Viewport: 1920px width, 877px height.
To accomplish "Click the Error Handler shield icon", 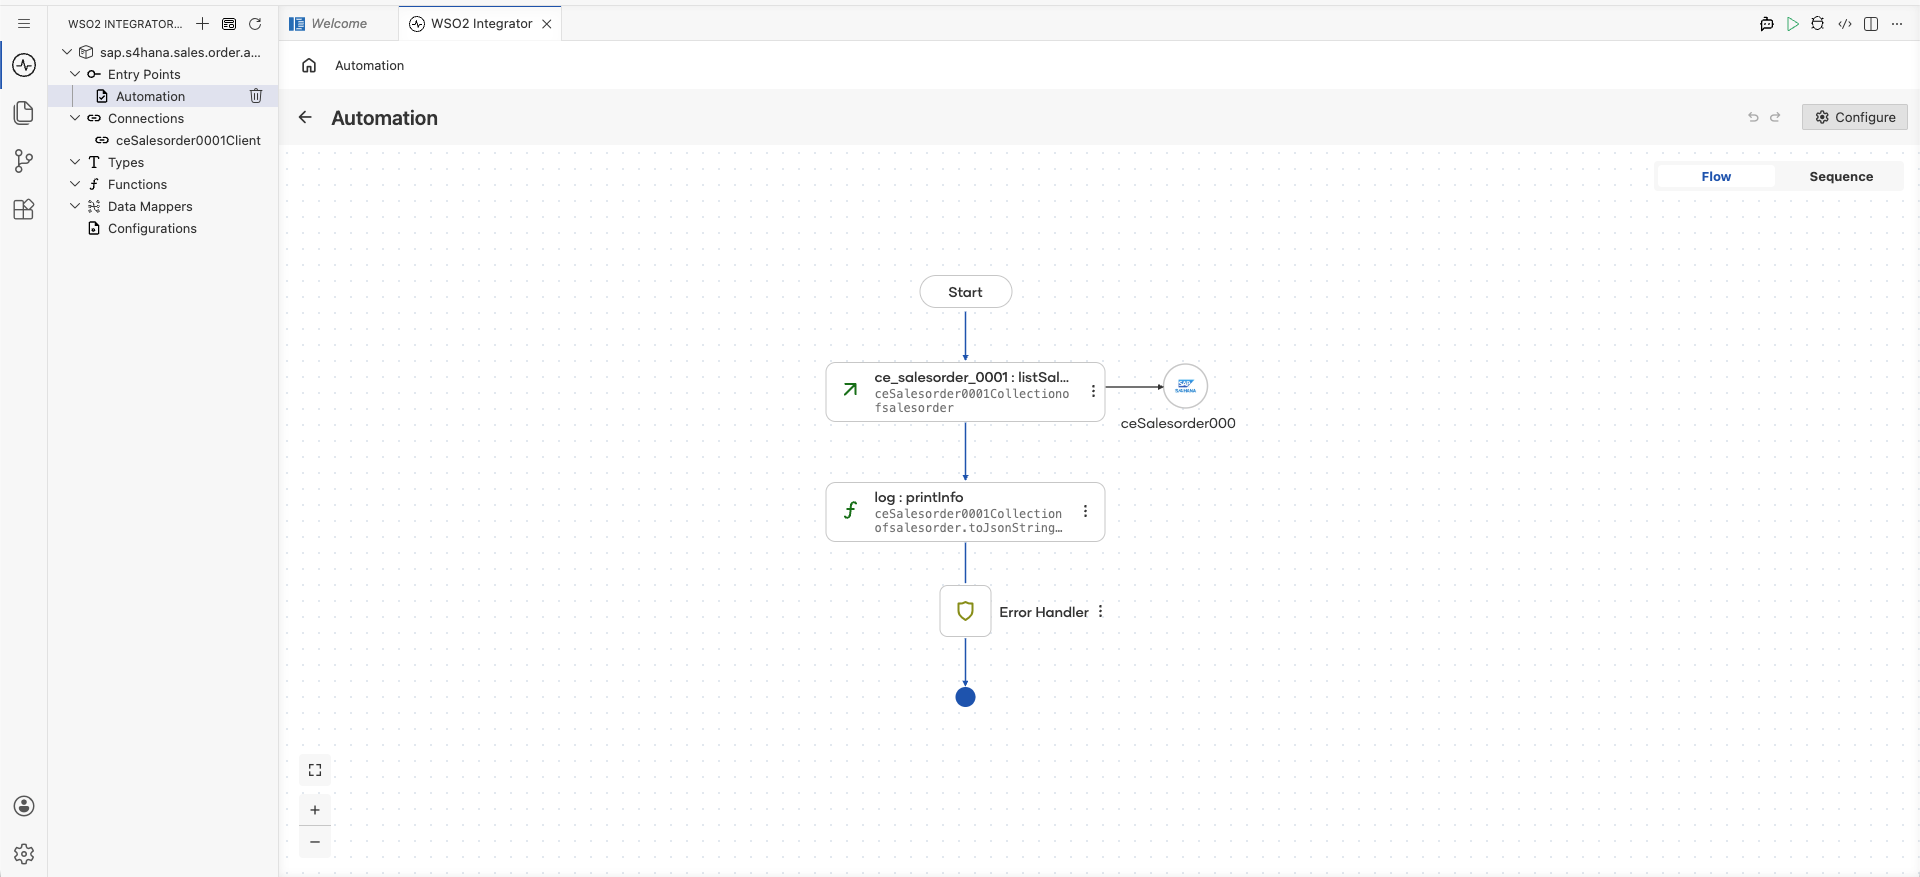I will (965, 611).
